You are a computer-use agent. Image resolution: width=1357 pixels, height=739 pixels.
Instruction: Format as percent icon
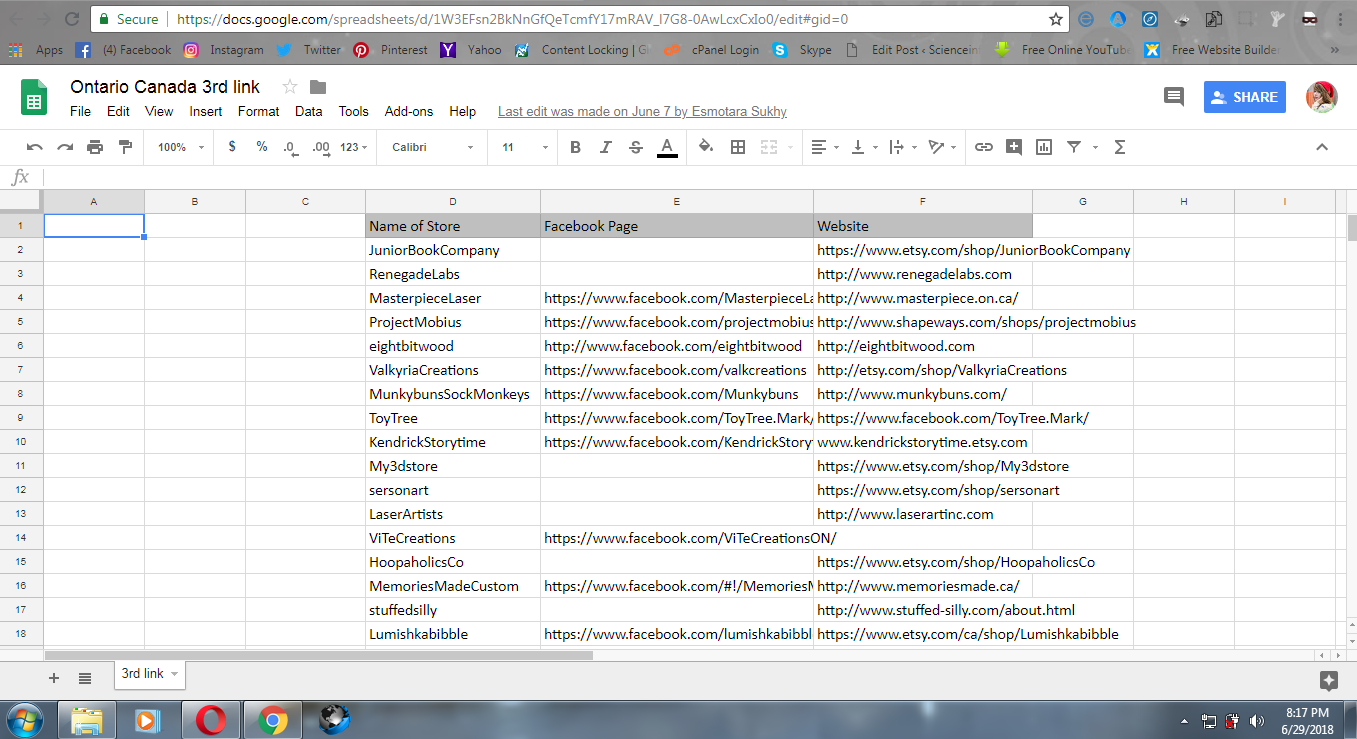262,147
